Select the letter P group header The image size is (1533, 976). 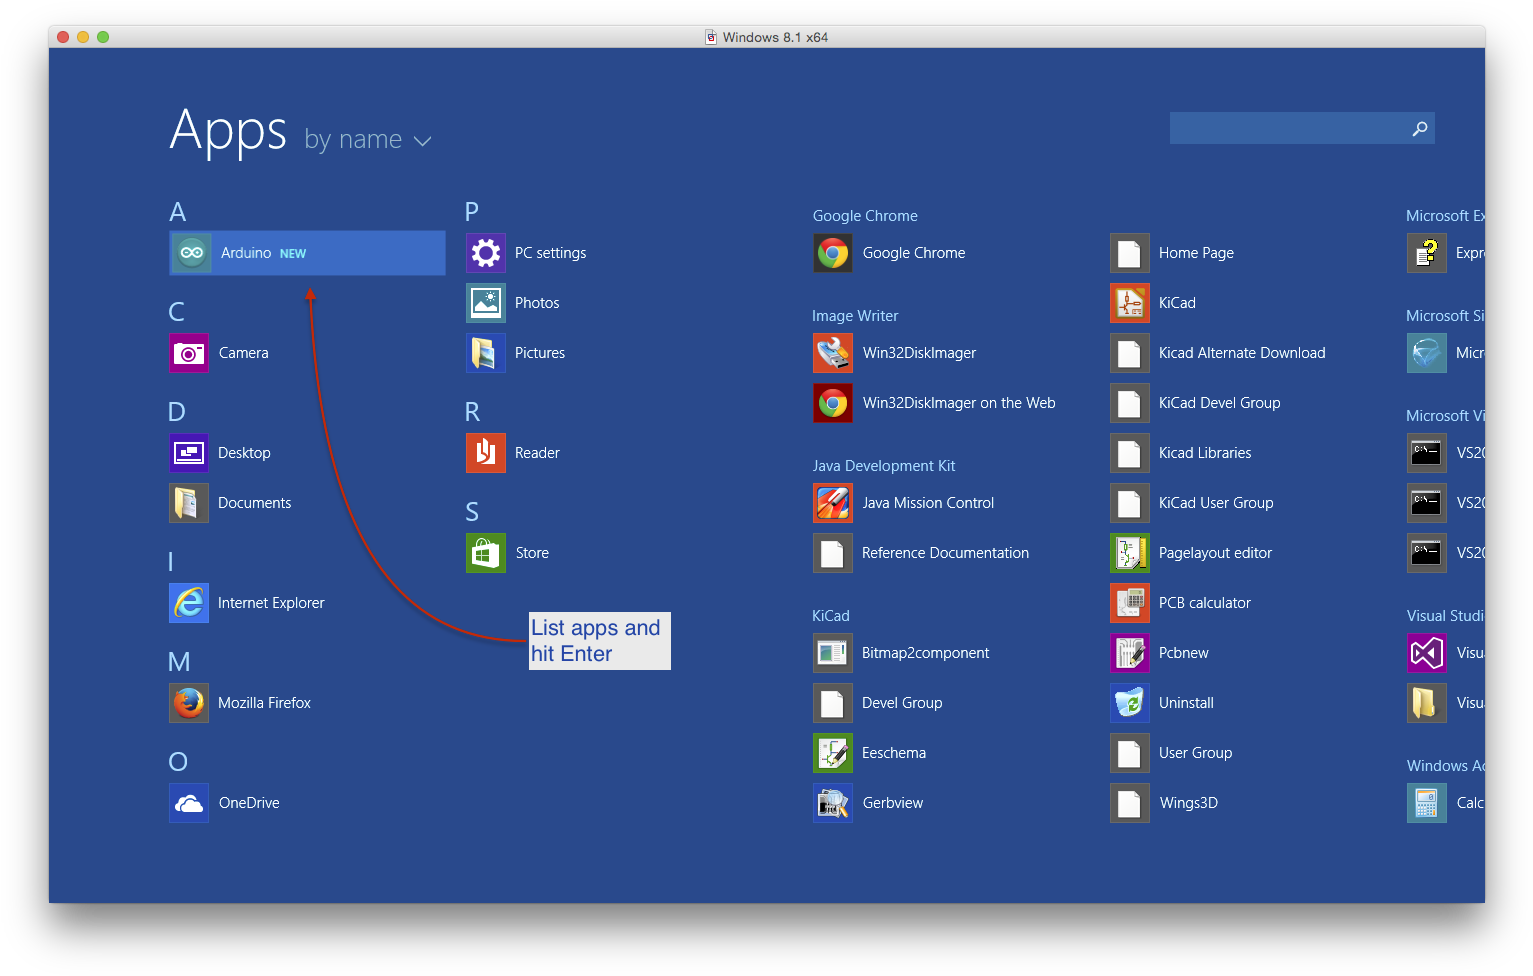coord(472,212)
